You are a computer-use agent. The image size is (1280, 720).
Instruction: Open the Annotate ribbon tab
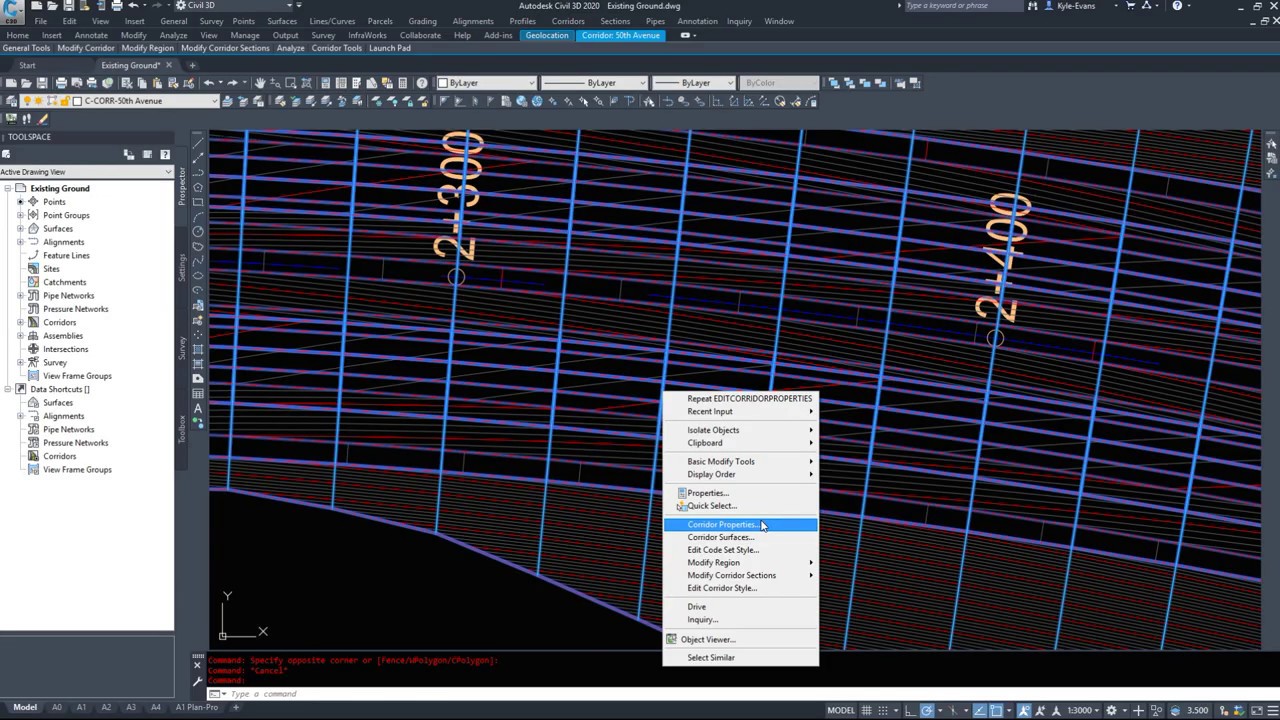(x=91, y=35)
